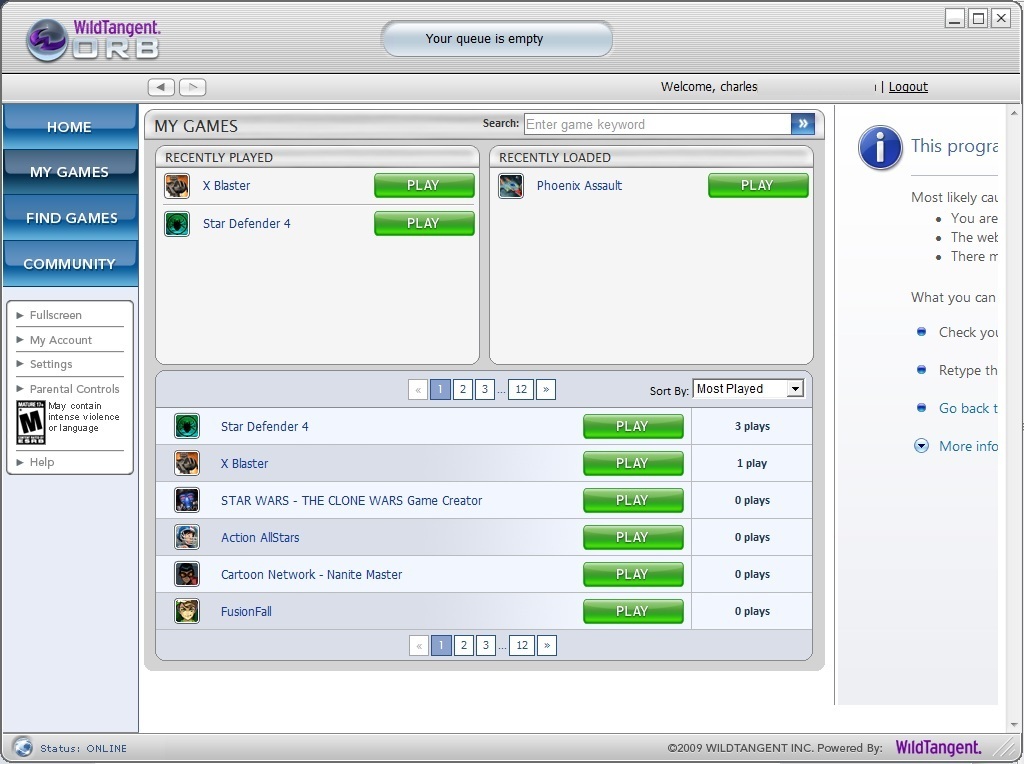Go forward with the right arrow button
The width and height of the screenshot is (1024, 764).
point(193,87)
